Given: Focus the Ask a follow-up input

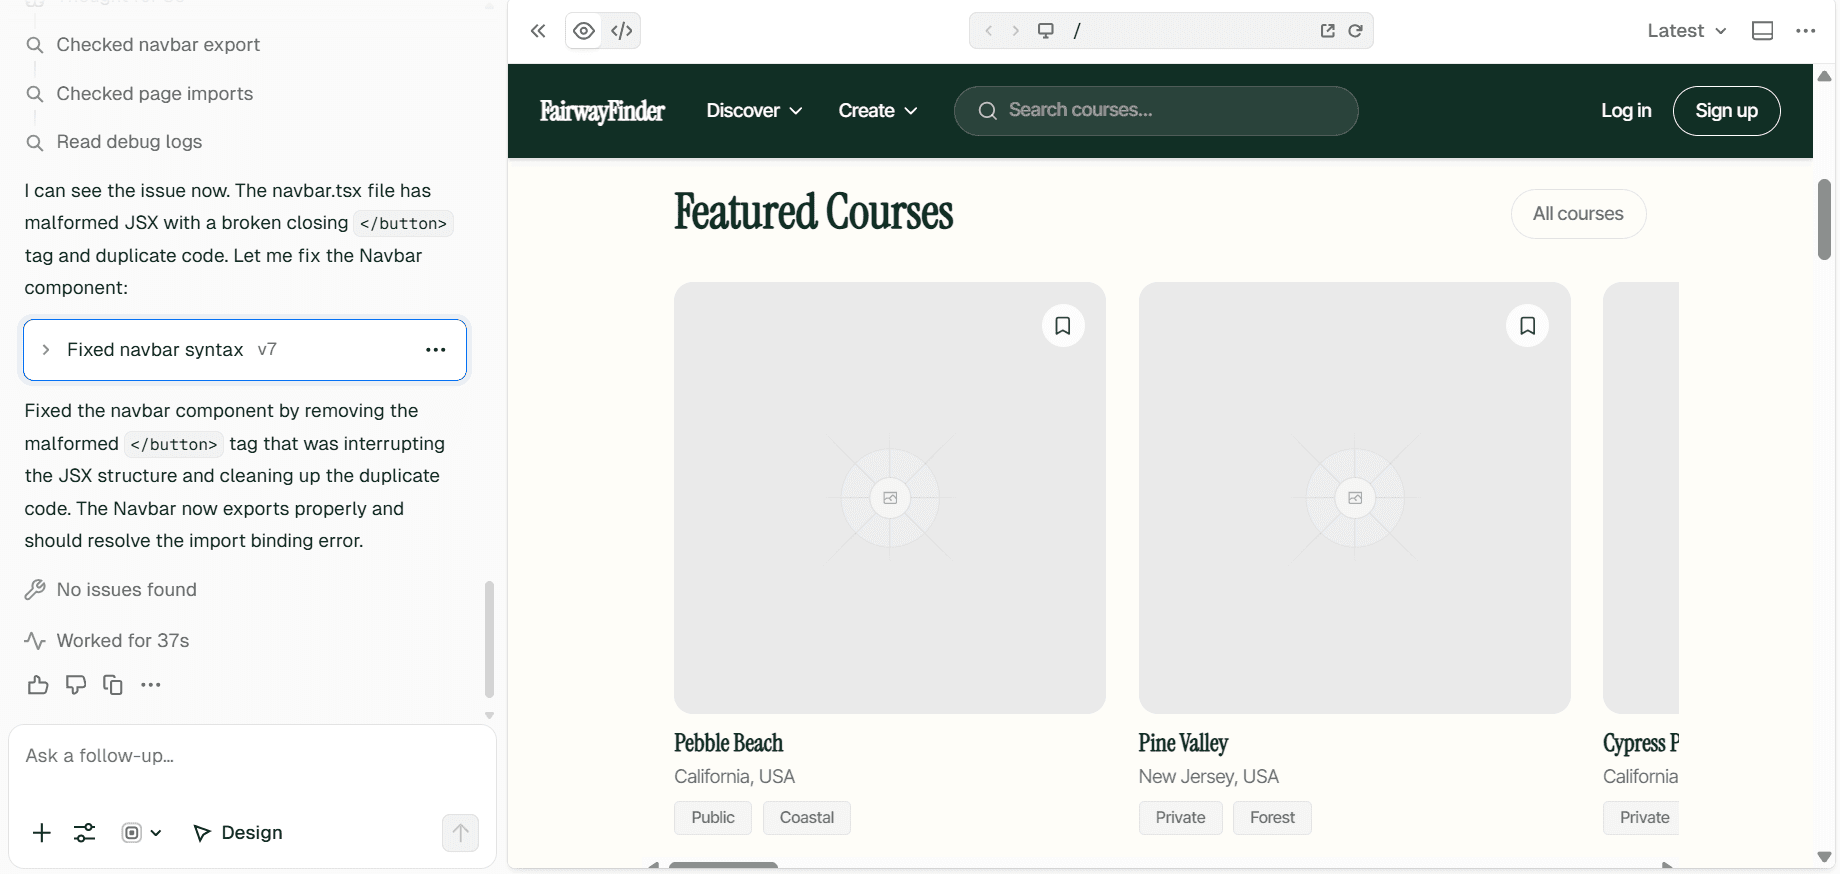Looking at the screenshot, I should (252, 756).
